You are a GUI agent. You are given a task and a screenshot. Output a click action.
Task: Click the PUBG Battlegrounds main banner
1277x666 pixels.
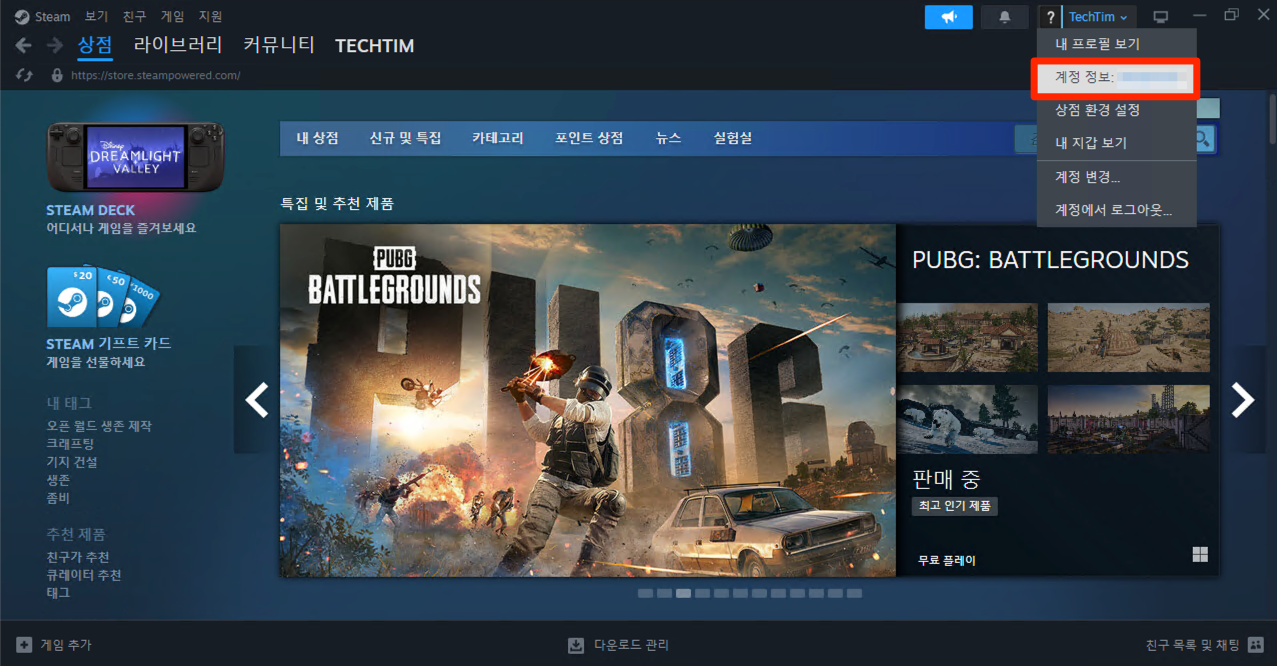point(588,400)
